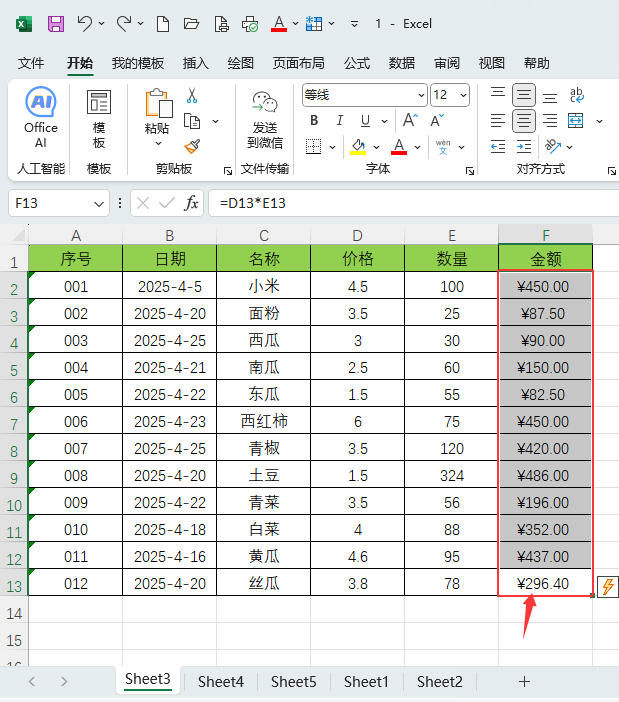Add a new sheet with plus button

(524, 681)
